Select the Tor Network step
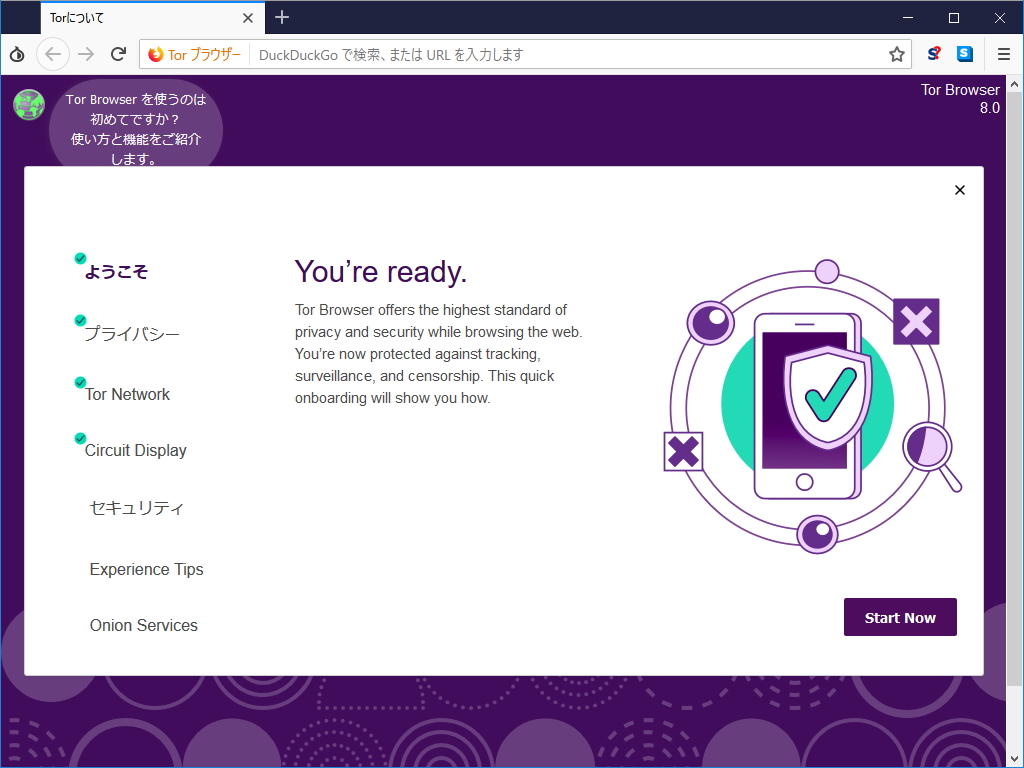This screenshot has height=768, width=1024. pyautogui.click(x=126, y=394)
